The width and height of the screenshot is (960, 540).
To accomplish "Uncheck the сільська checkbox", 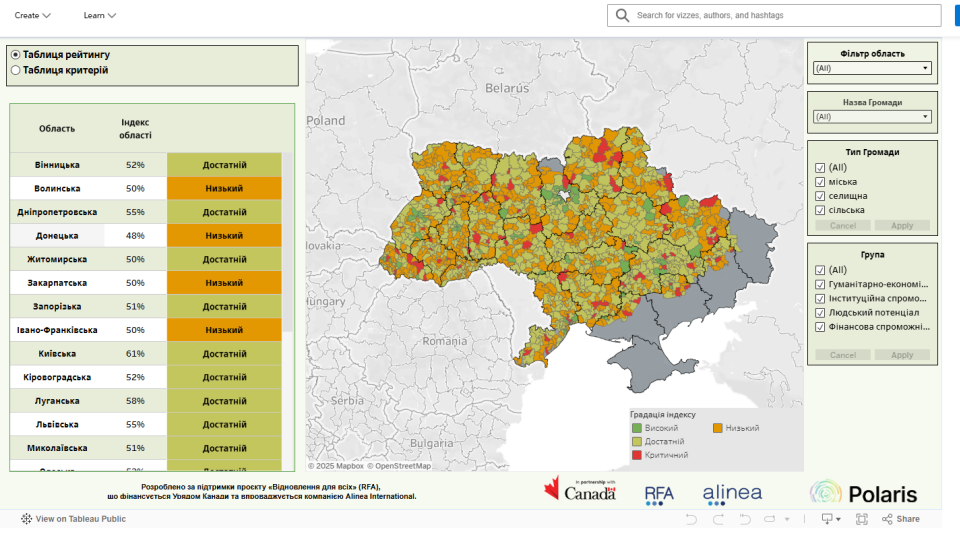I will pyautogui.click(x=820, y=210).
